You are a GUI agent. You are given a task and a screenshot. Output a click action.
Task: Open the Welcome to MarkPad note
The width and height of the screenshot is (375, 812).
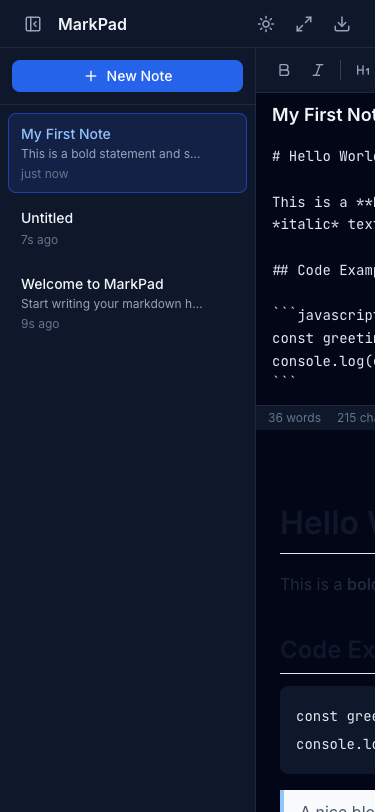(x=127, y=303)
